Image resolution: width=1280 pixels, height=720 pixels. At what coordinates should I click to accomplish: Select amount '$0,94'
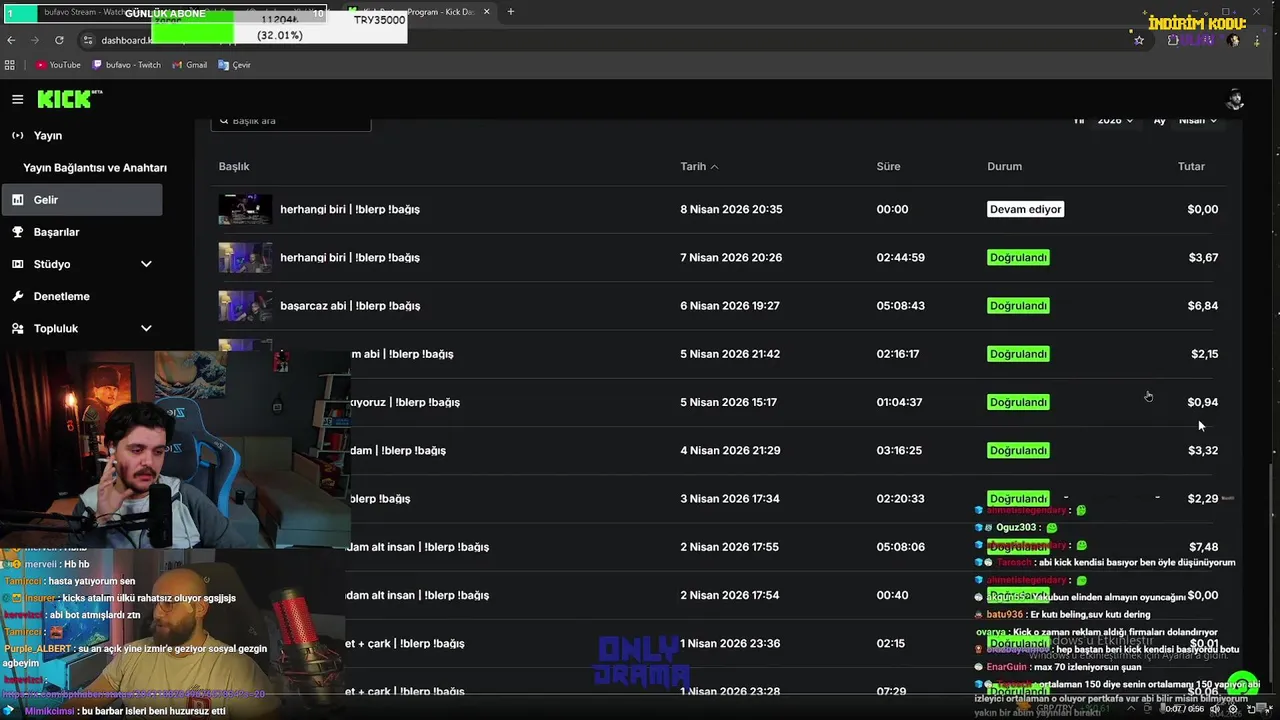point(1202,402)
